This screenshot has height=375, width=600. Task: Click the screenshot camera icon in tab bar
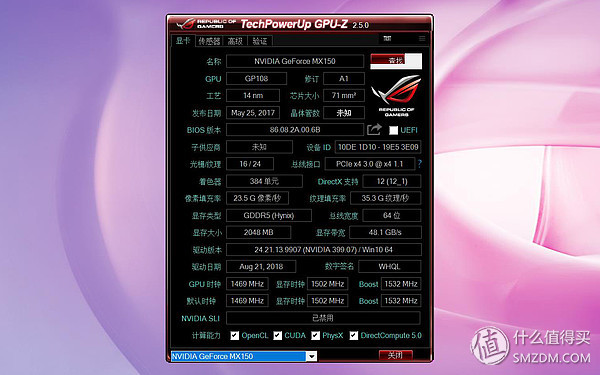click(387, 38)
